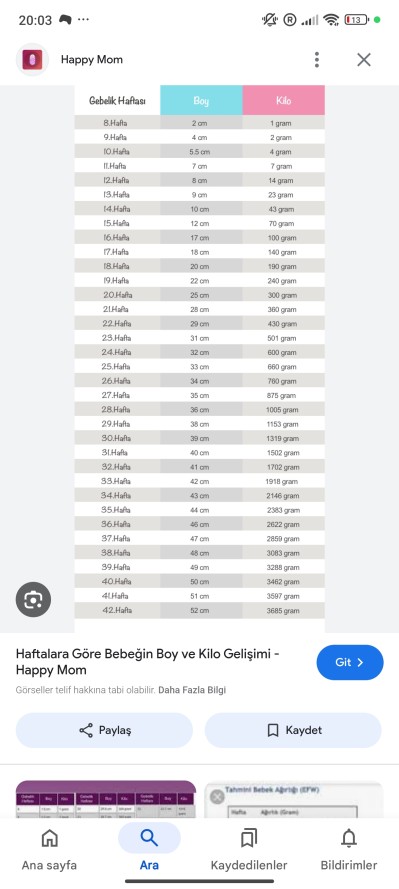Viewport: 399px width, 889px height.
Task: Go to Ana sayfa tab
Action: click(49, 849)
